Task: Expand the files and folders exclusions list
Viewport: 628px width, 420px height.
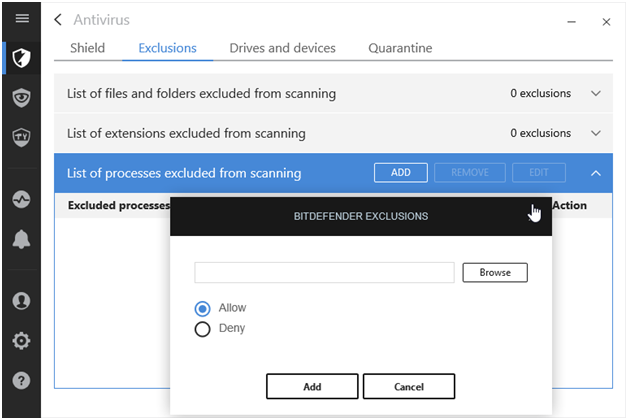Action: click(596, 93)
